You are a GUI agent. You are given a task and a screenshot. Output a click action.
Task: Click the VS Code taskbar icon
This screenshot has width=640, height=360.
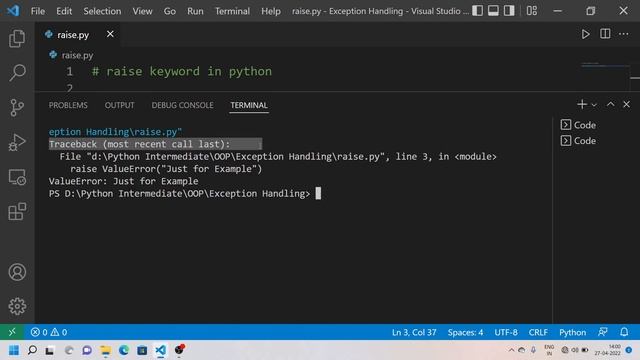click(160, 350)
